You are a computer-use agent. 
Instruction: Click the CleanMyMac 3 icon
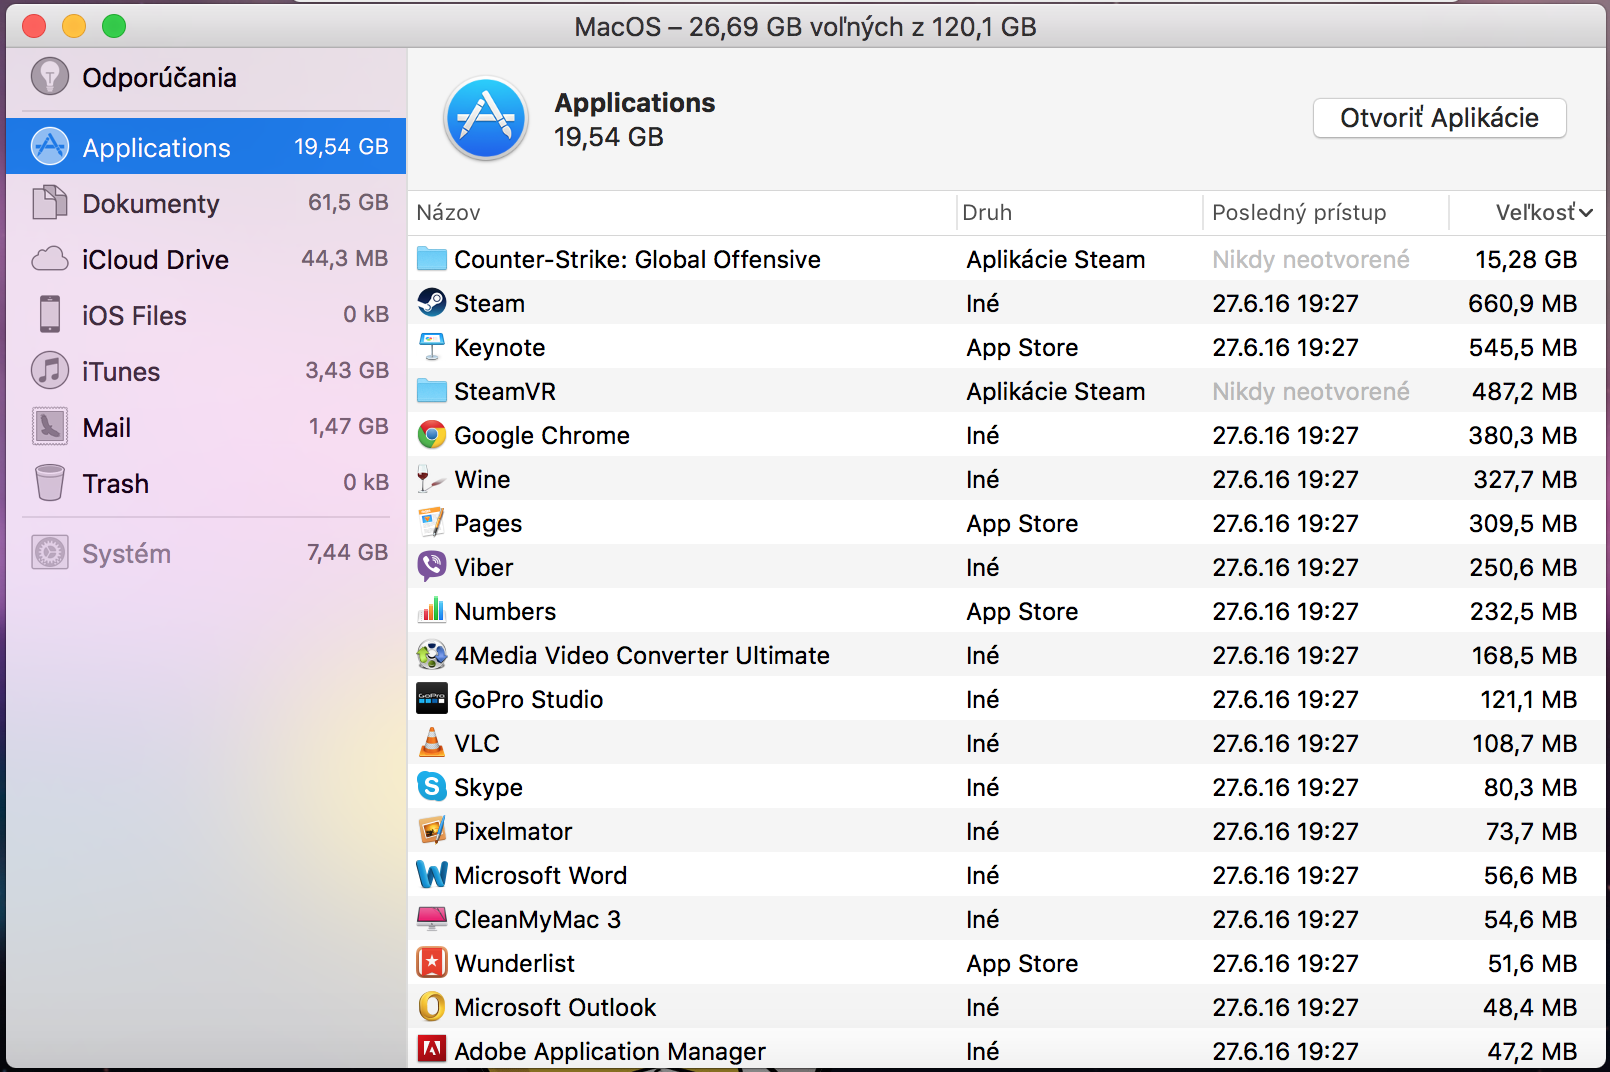coord(431,918)
